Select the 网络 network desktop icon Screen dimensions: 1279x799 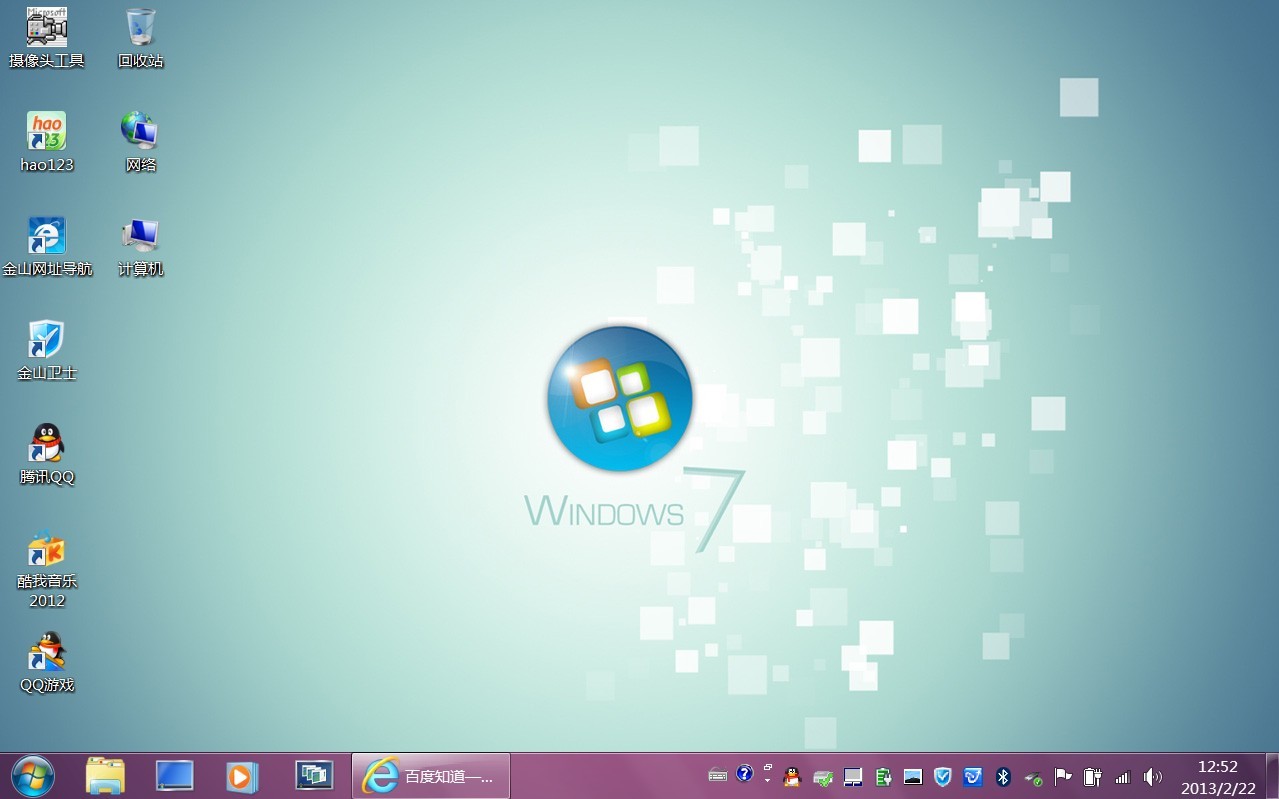pos(140,142)
